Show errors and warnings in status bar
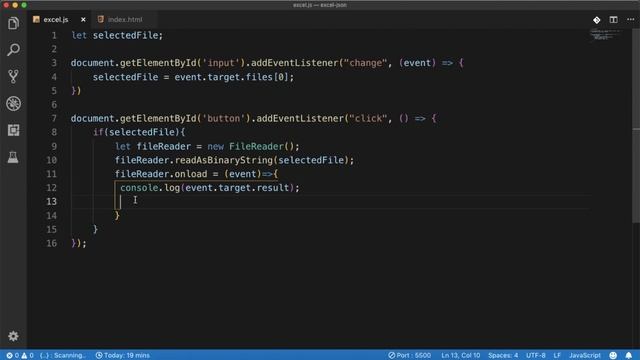This screenshot has width=640, height=360. (x=20, y=356)
